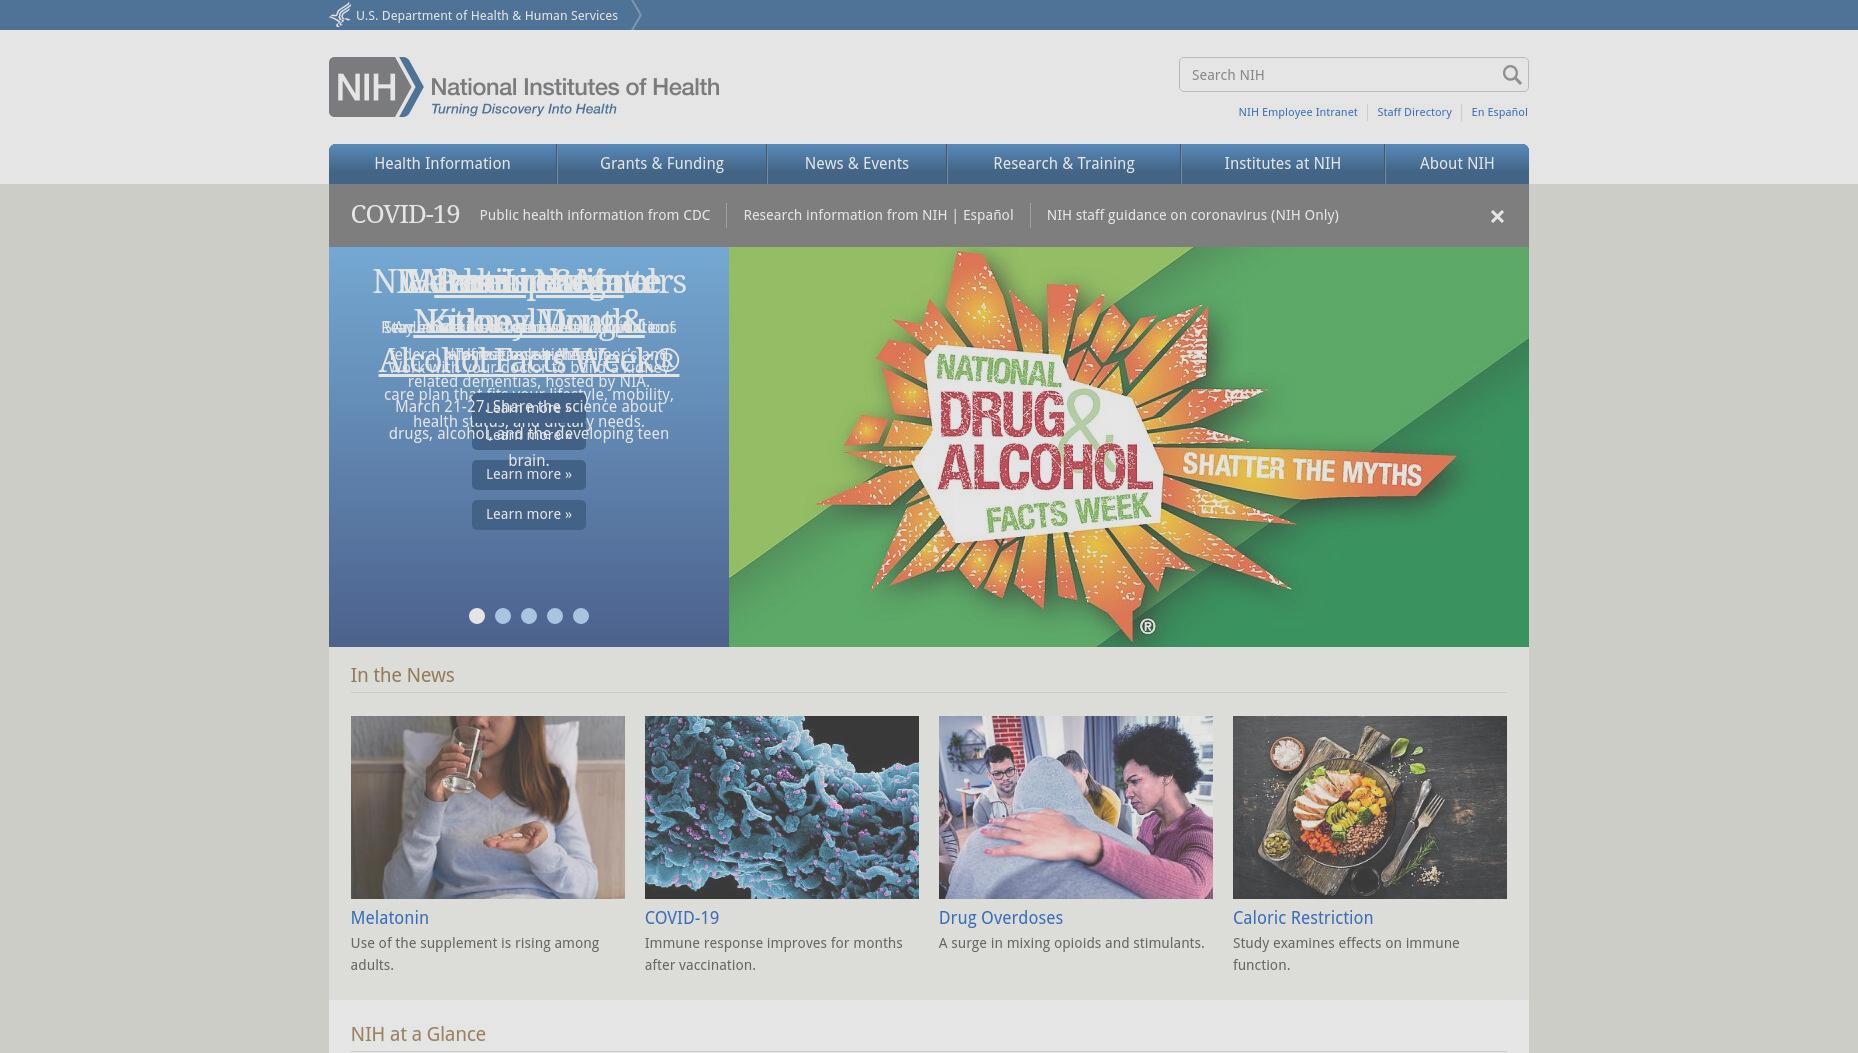Open NIH staff guidance on coronavirus
This screenshot has width=1858, height=1053.
[x=1193, y=215]
